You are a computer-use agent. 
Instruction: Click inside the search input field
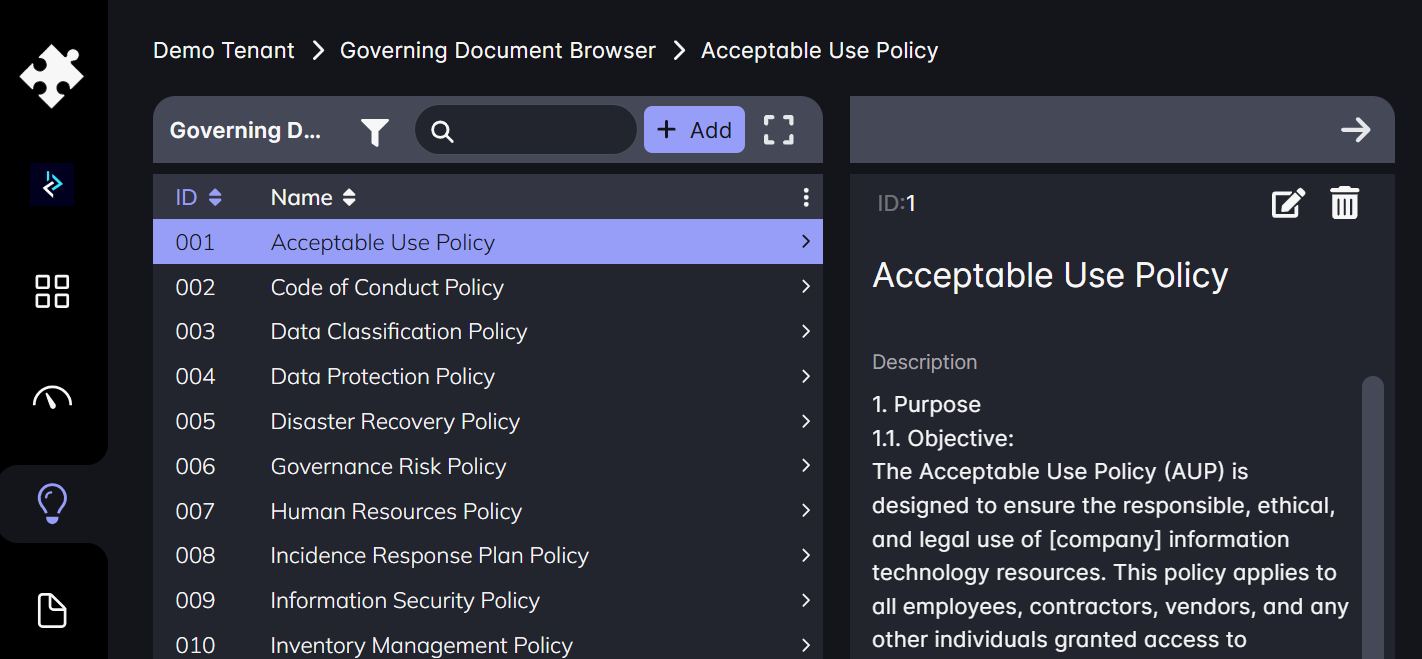[x=527, y=129]
